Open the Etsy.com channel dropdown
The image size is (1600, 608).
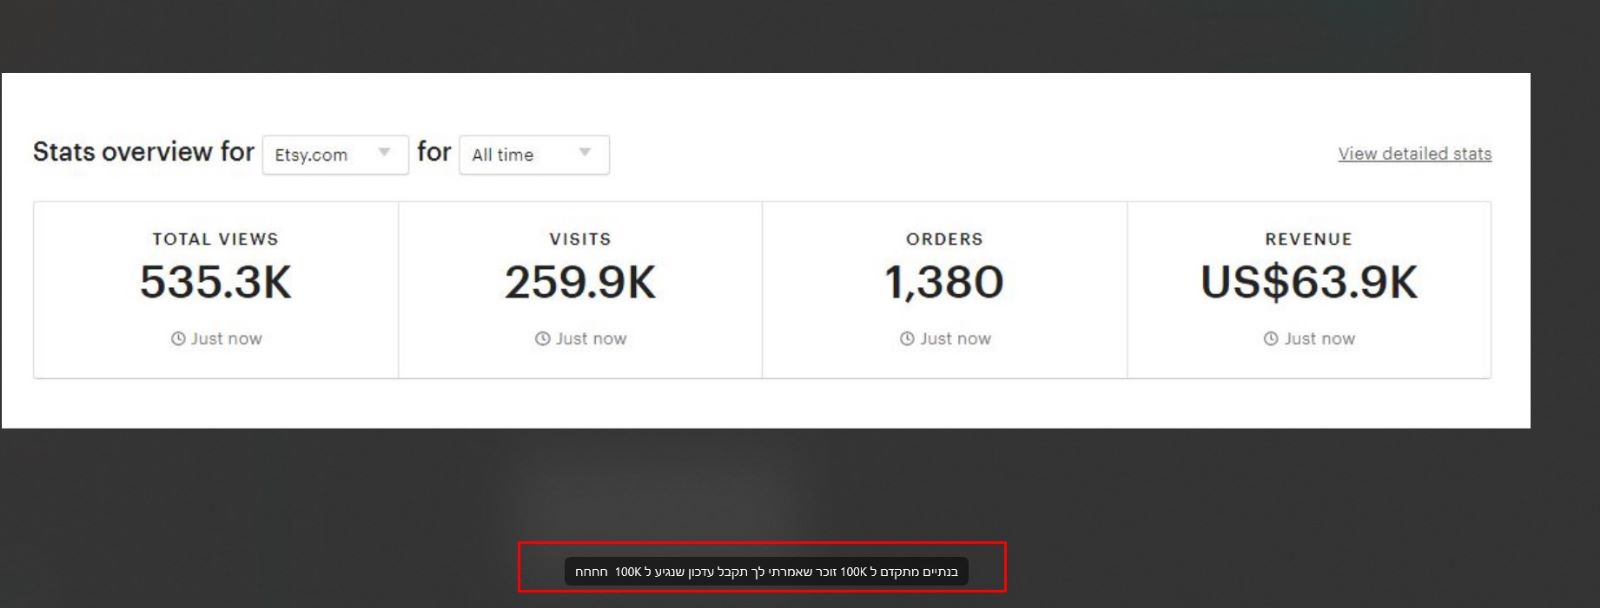(x=335, y=155)
